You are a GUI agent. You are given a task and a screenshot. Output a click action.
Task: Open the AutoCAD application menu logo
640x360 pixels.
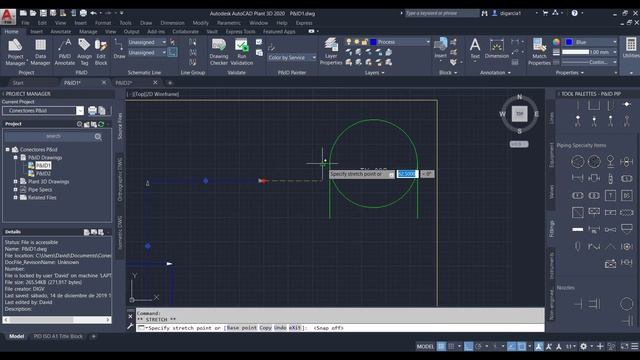(8, 16)
